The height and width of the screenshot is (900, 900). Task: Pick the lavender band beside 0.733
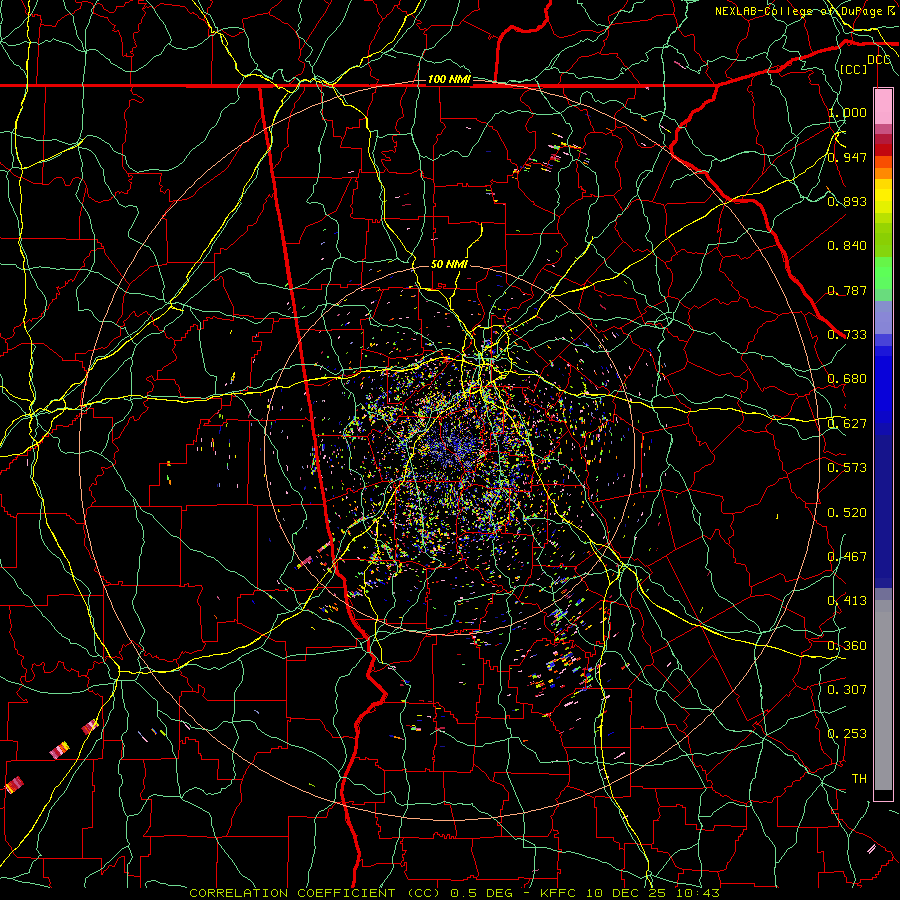coord(883,317)
